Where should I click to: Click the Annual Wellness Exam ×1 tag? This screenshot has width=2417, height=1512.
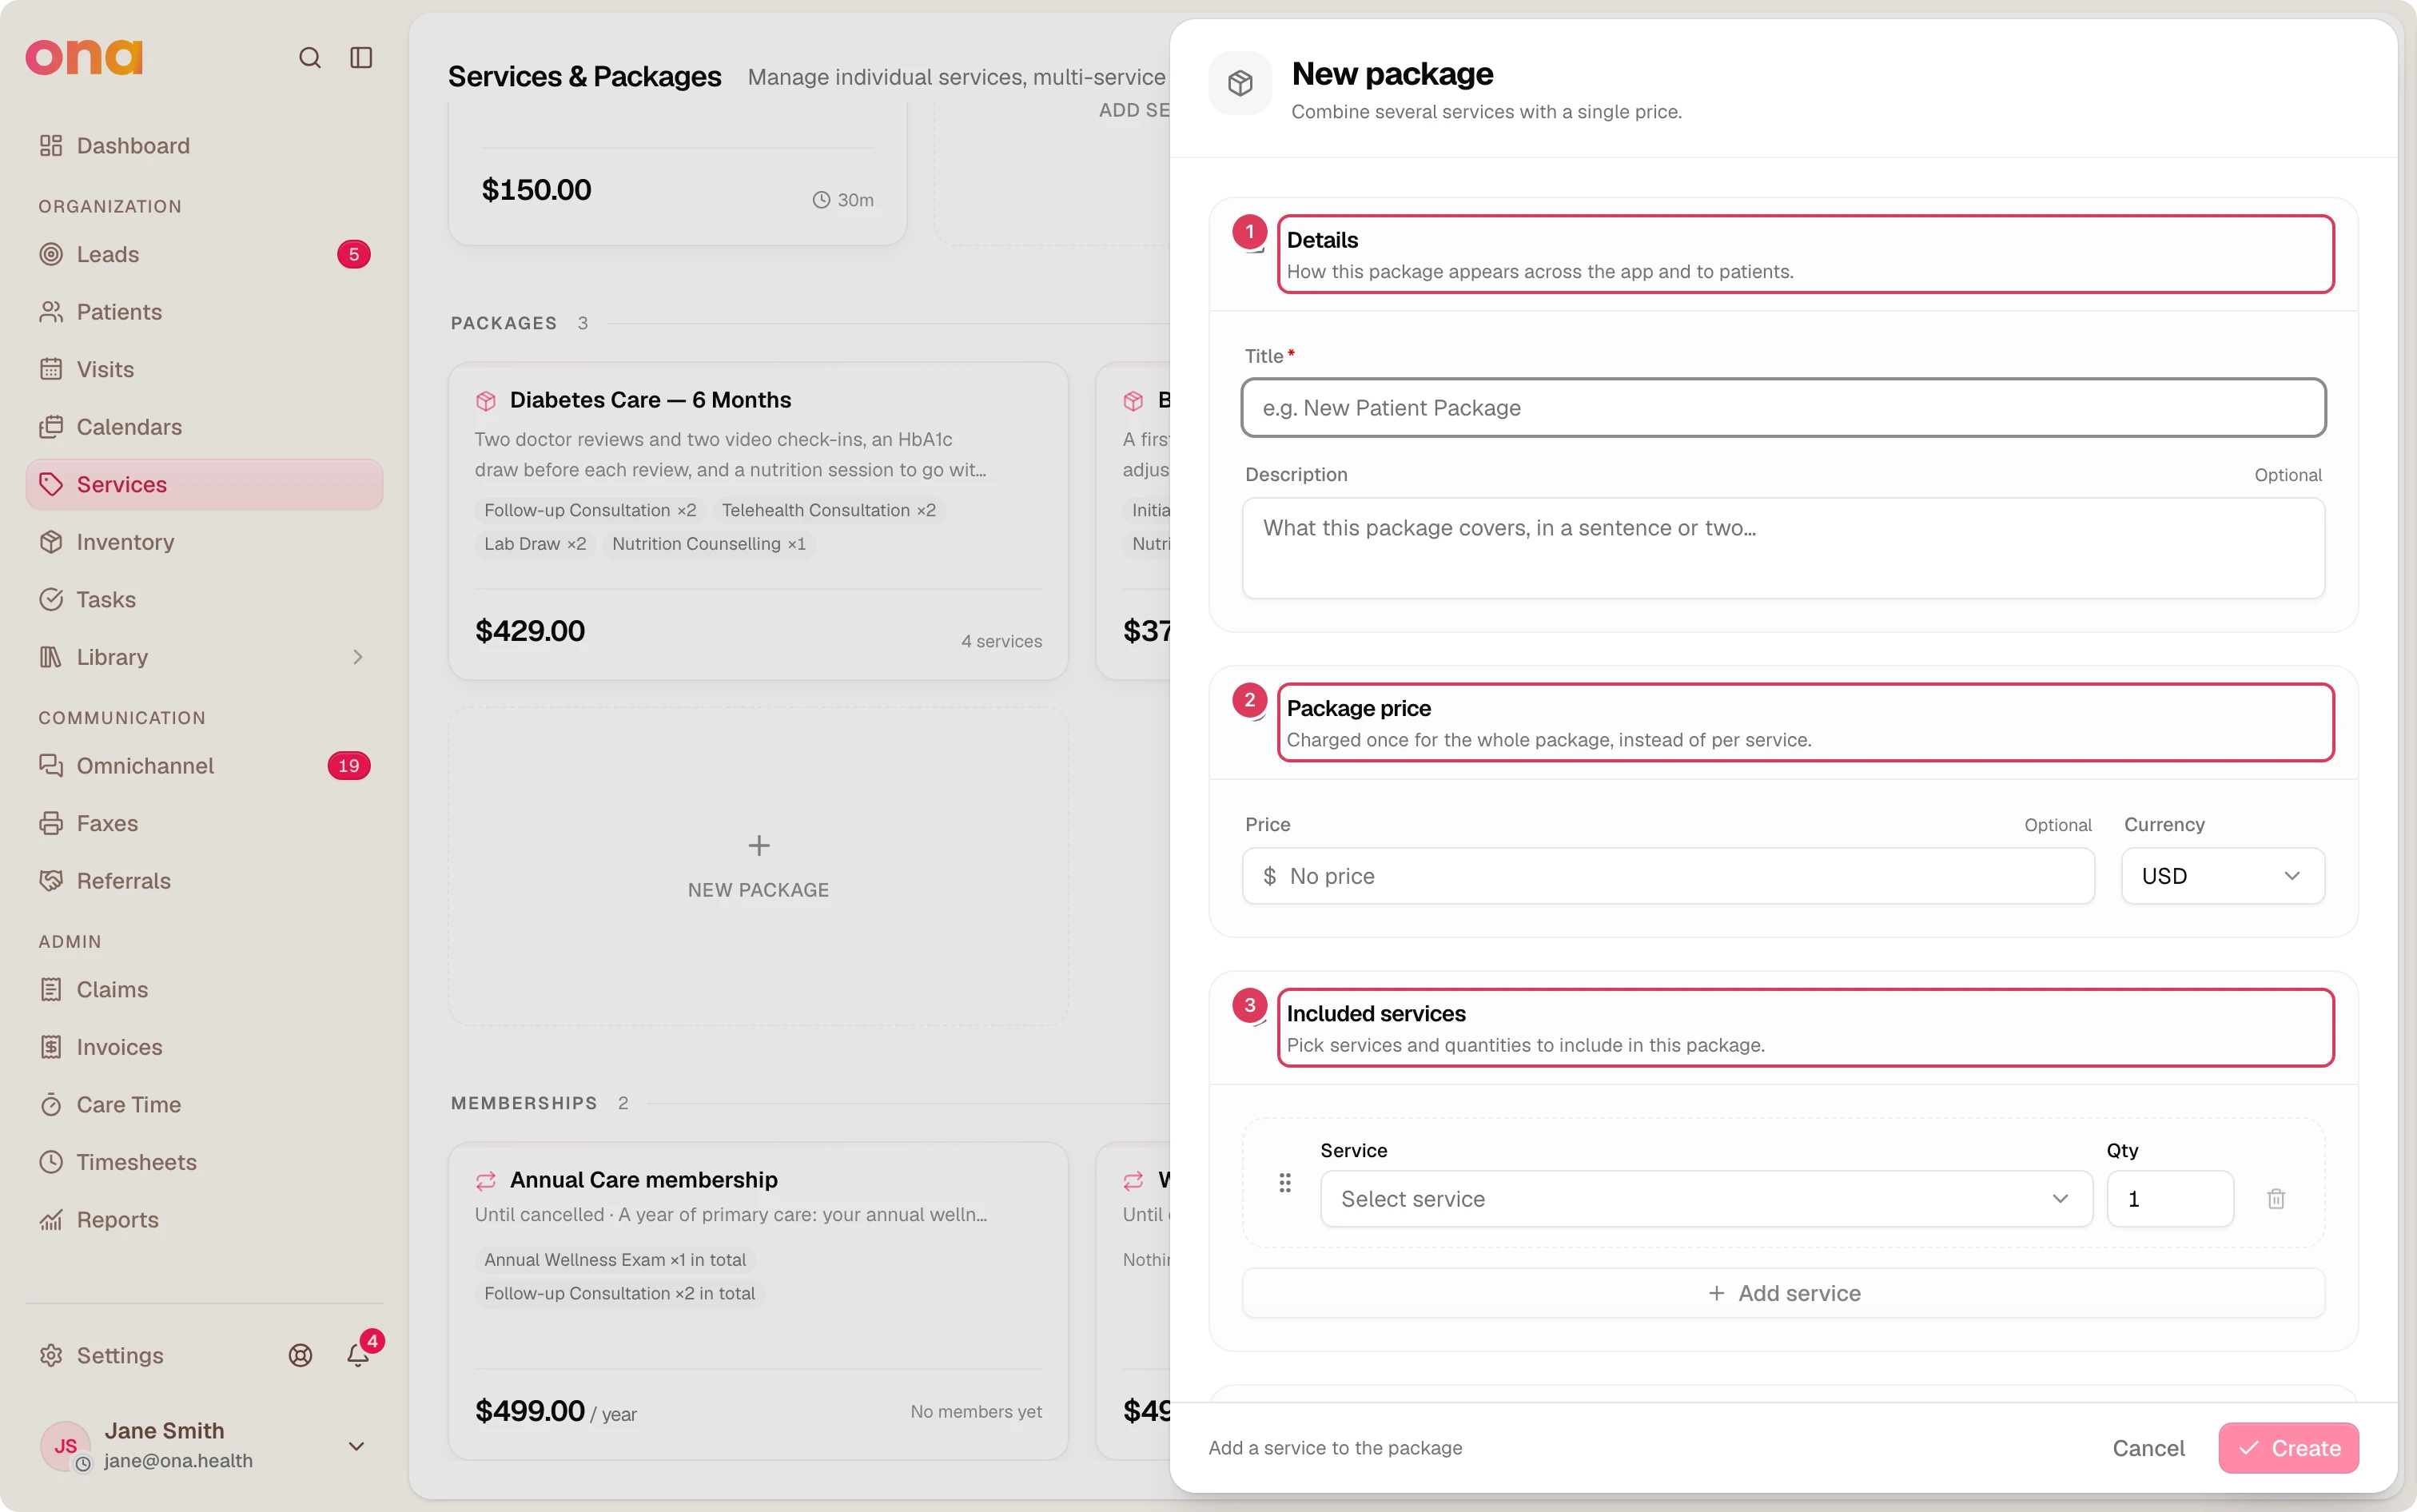pyautogui.click(x=615, y=1260)
